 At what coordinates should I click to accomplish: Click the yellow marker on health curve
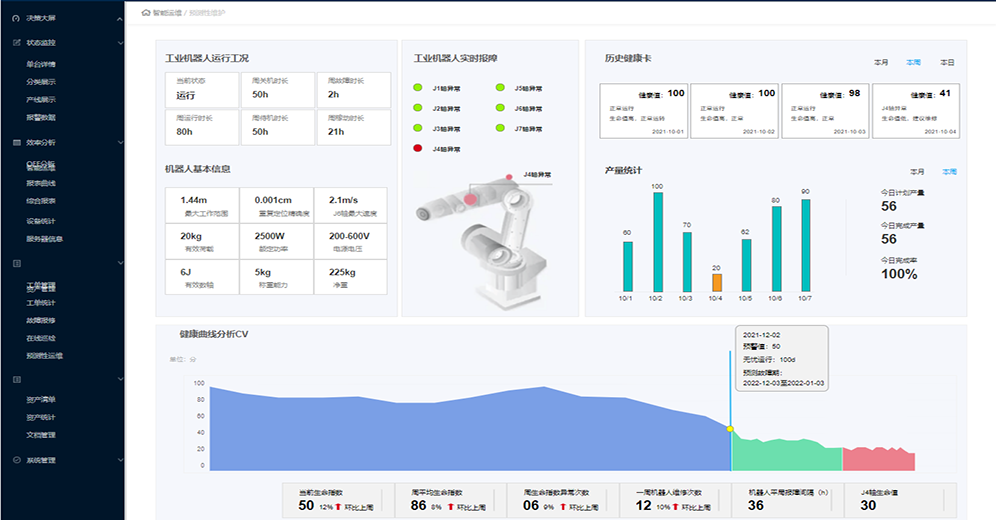pos(730,429)
